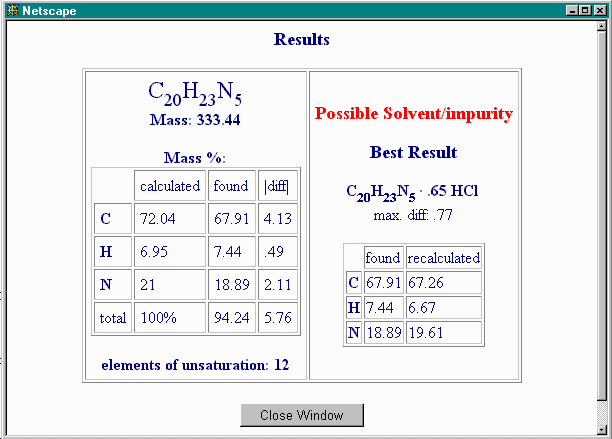Click the Netscape icon in title bar
The height and width of the screenshot is (439, 612).
13,10
